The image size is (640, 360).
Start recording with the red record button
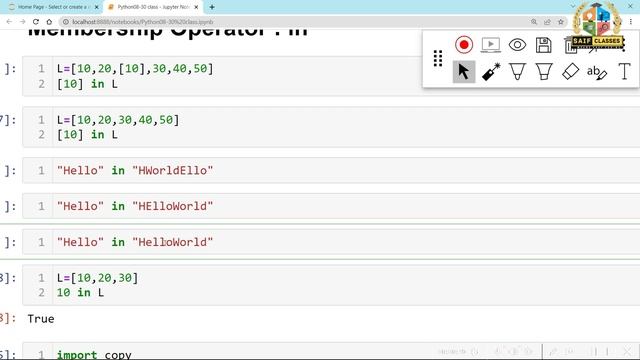point(464,44)
